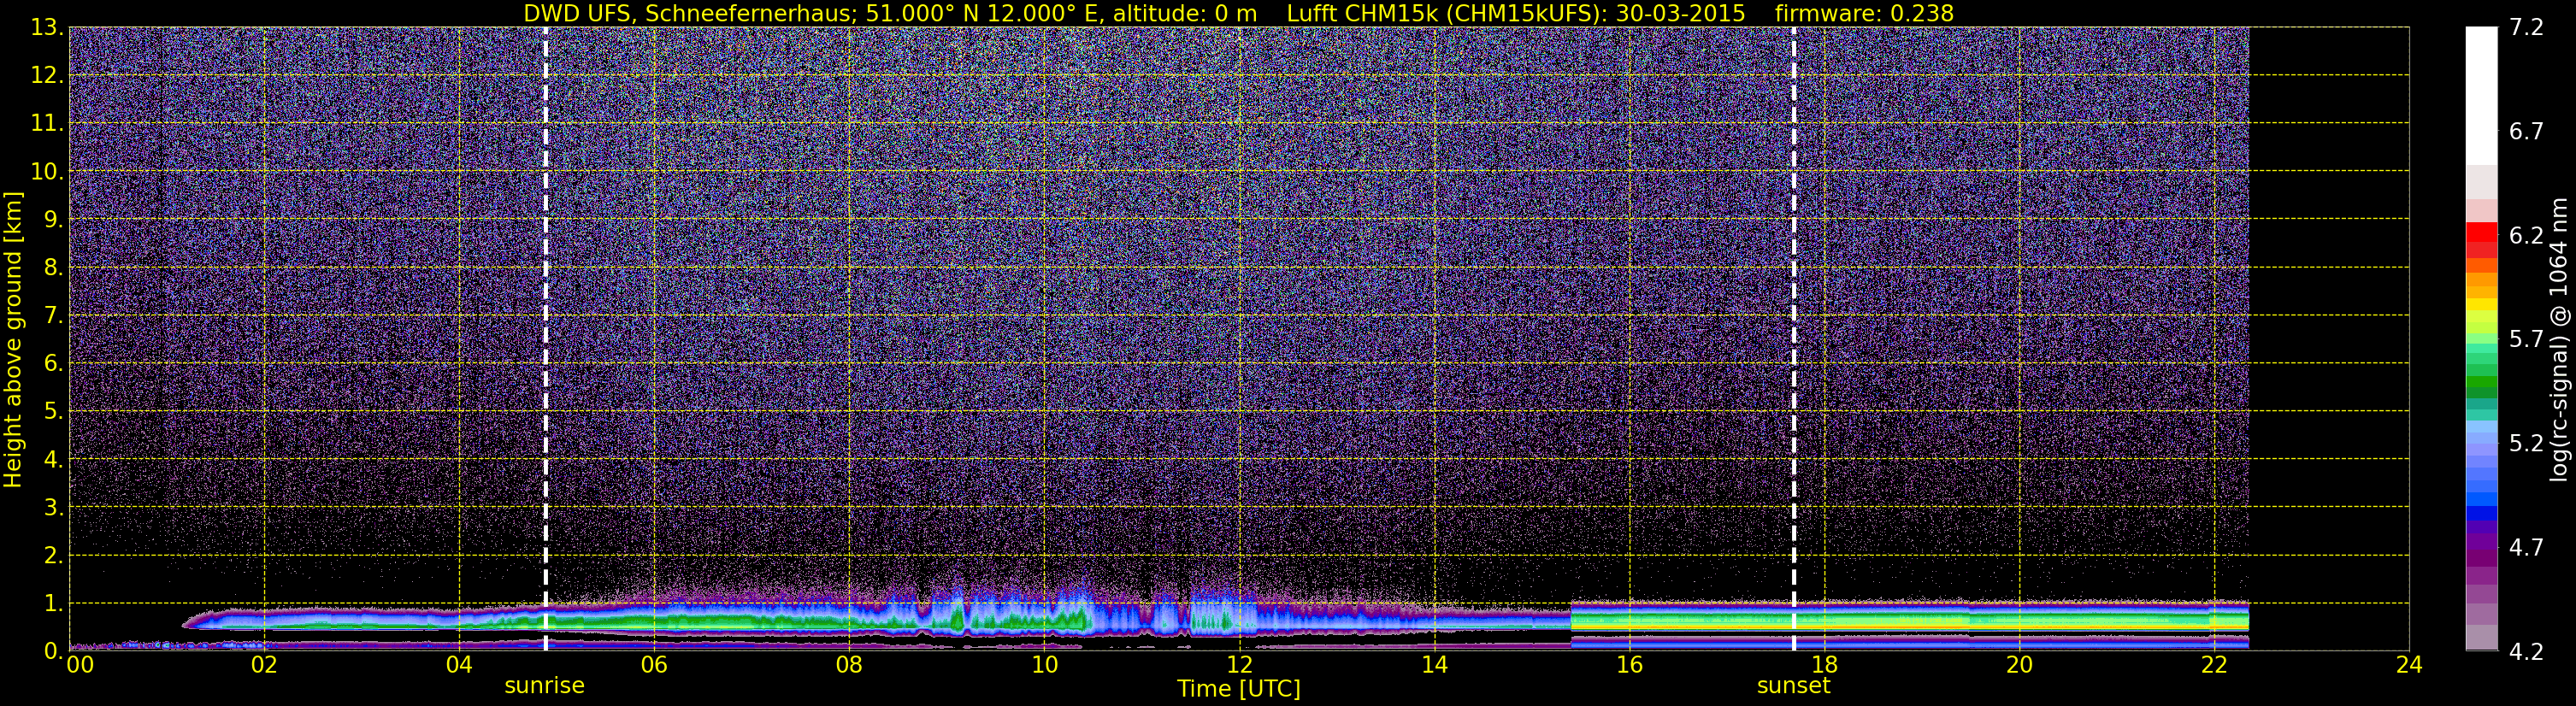This screenshot has height=706, width=2576.
Task: Click the '14' tick on the time axis
Action: pos(1434,665)
